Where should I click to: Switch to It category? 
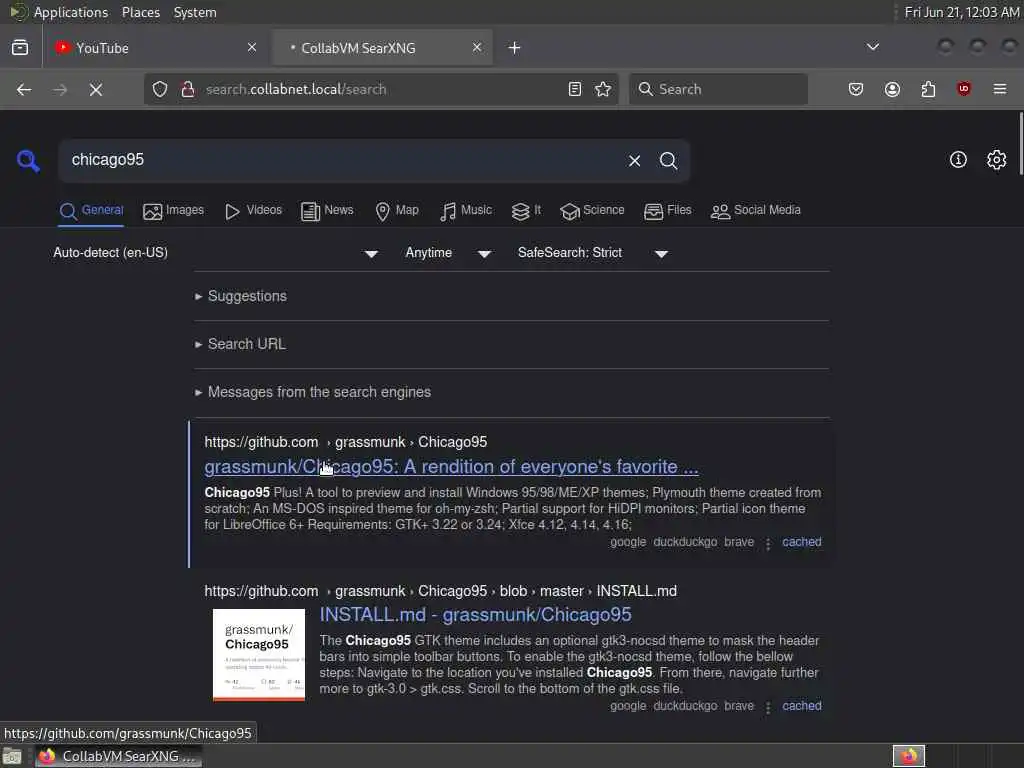tap(526, 210)
